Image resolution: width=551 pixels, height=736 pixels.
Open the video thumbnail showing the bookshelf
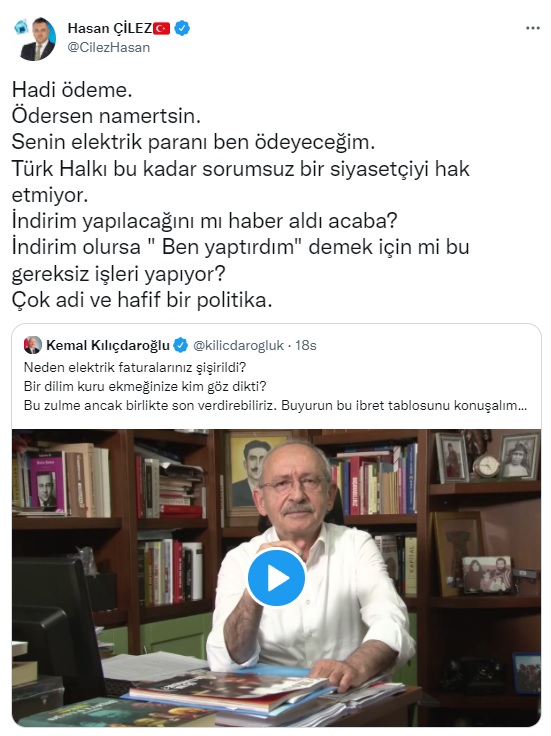click(276, 578)
